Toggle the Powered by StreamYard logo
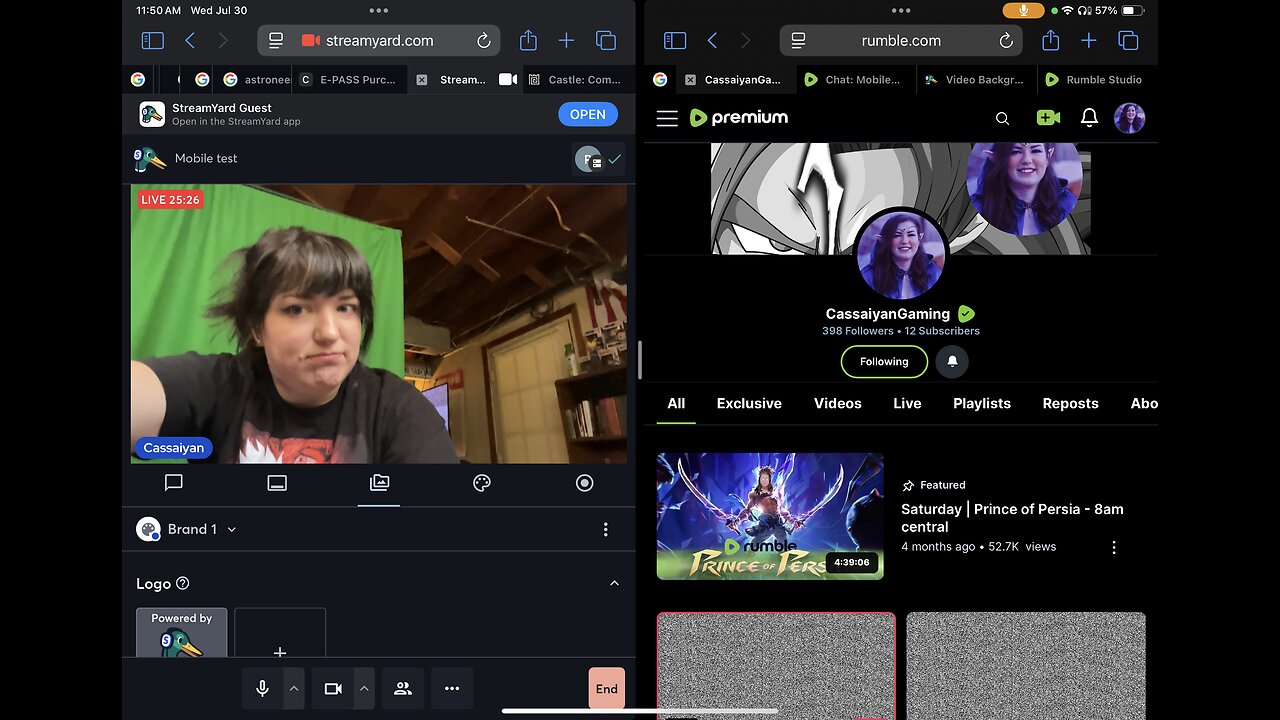The image size is (1280, 720). pos(182,633)
